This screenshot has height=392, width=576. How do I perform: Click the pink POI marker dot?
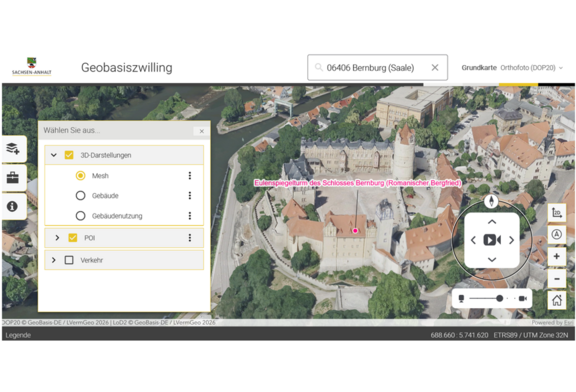point(355,231)
